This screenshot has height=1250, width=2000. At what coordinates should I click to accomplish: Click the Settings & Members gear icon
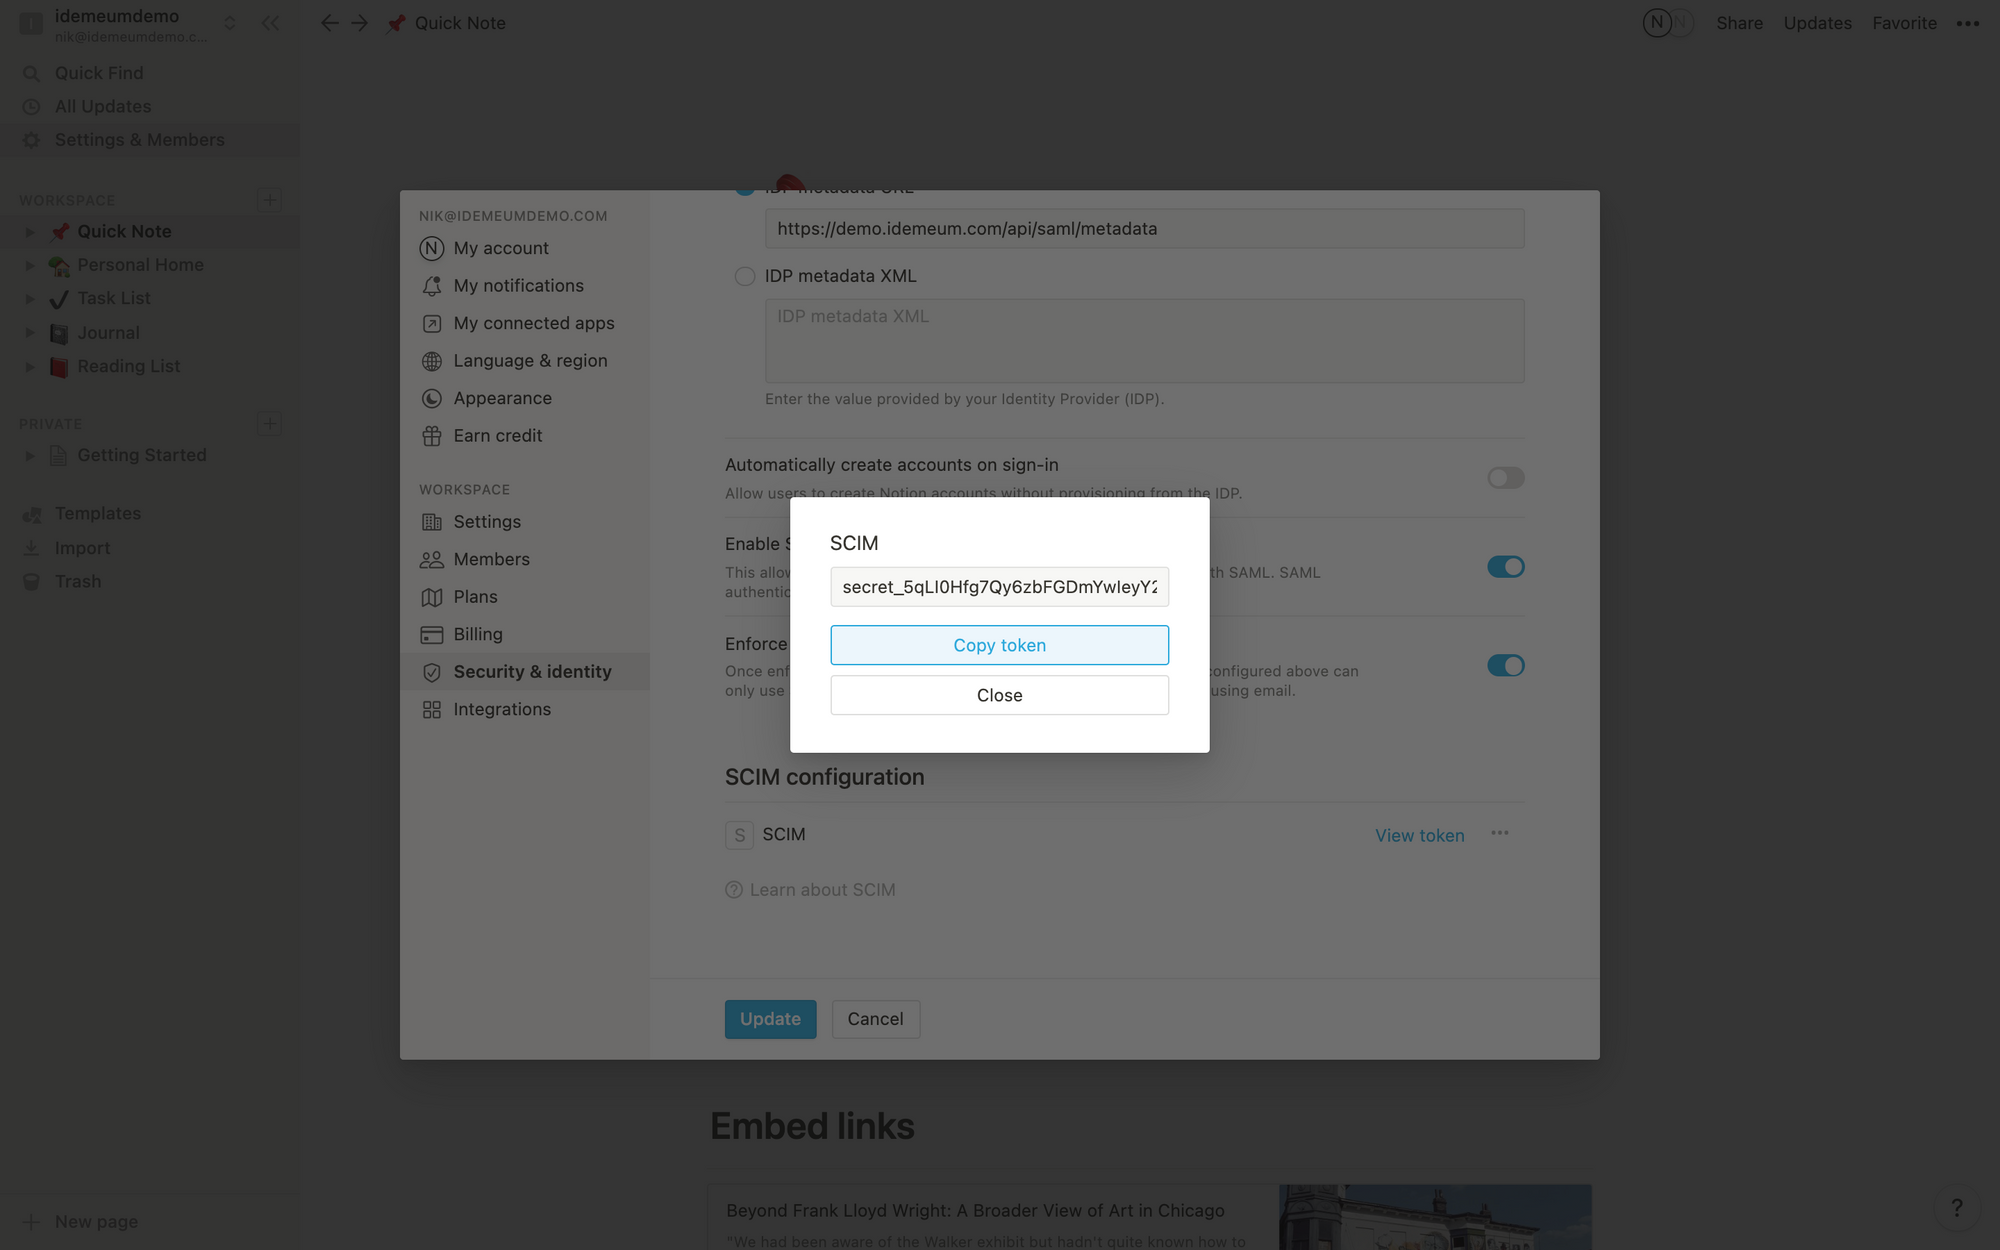[x=32, y=140]
